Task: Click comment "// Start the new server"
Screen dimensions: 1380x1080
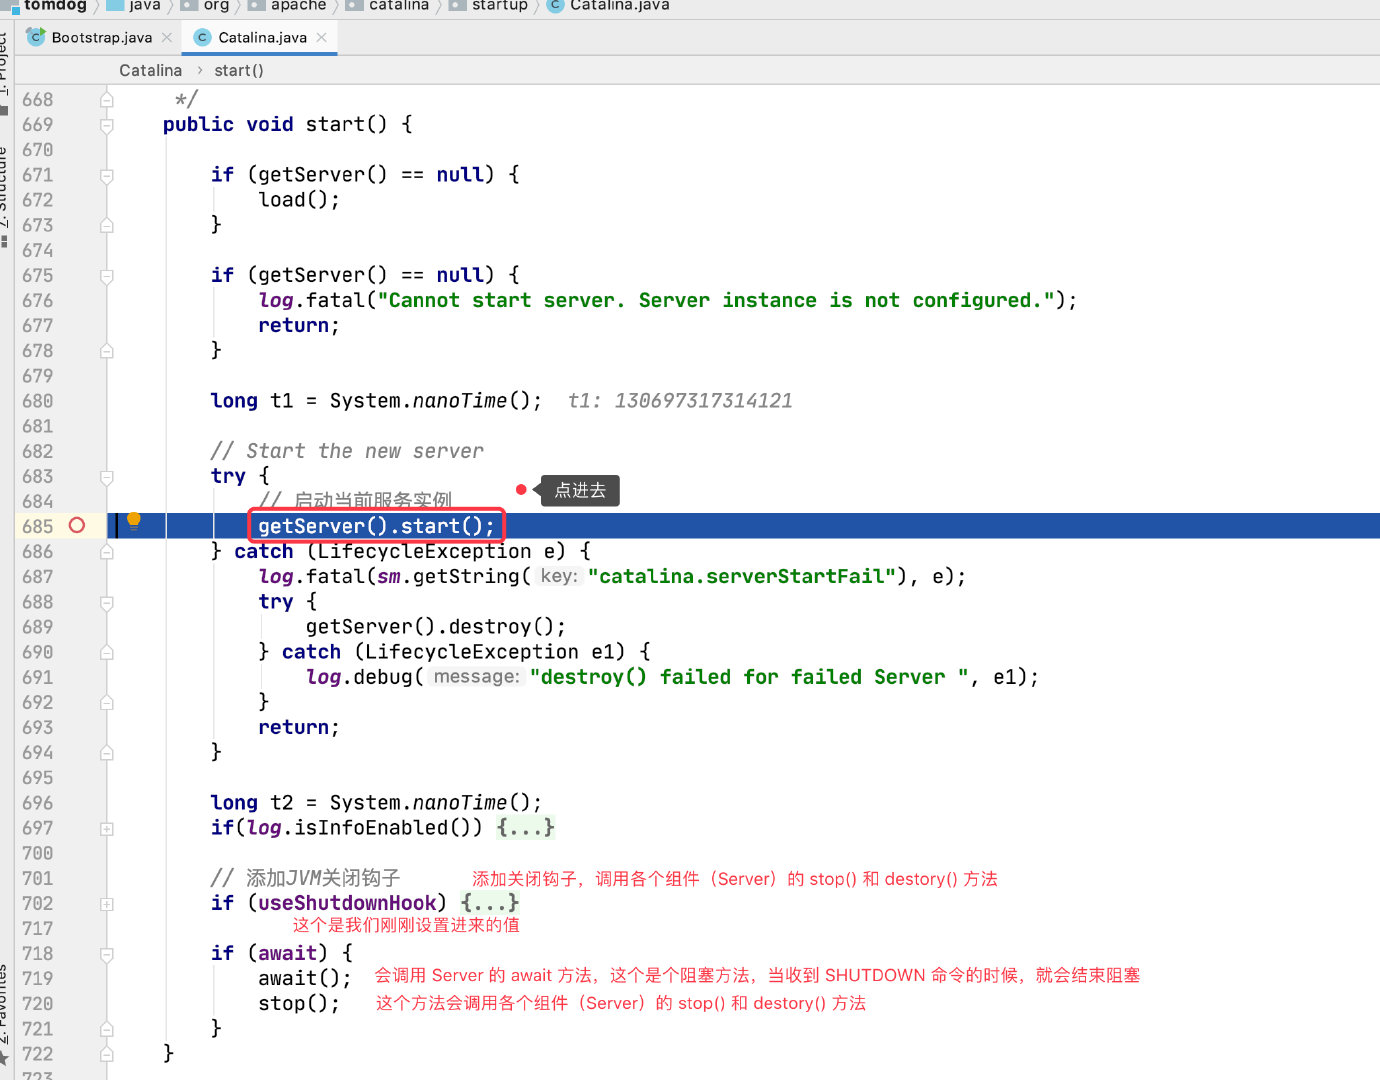Action: 347,452
